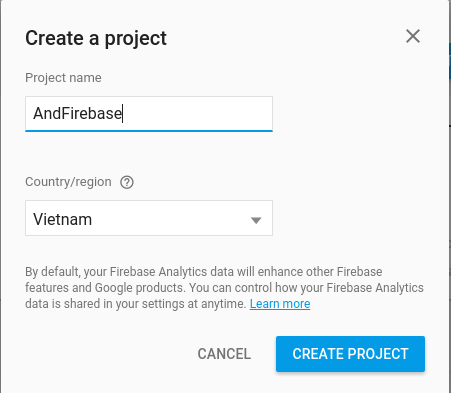Focus the Project name input field
Screen dimensions: 451x393
tap(149, 114)
